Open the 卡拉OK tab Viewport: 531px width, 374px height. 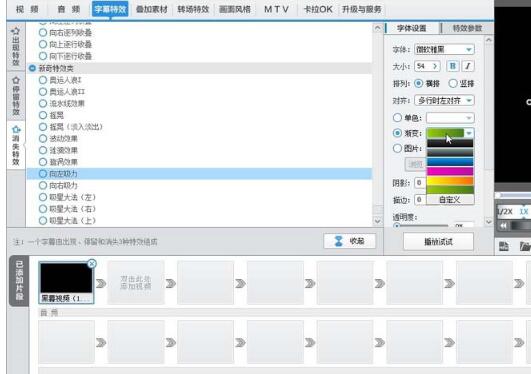(x=318, y=9)
